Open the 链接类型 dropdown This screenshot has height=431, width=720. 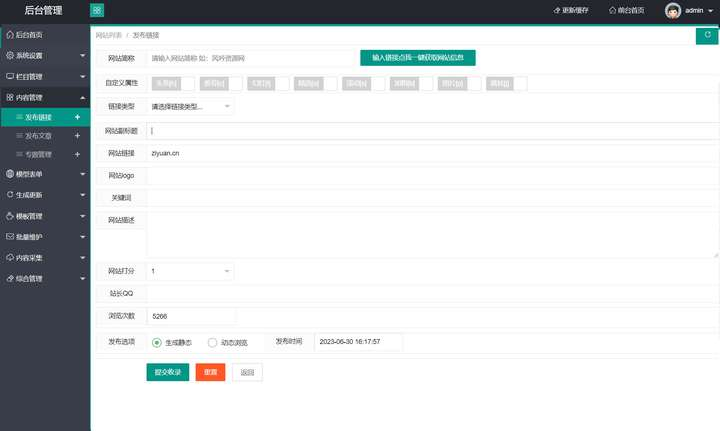(190, 106)
